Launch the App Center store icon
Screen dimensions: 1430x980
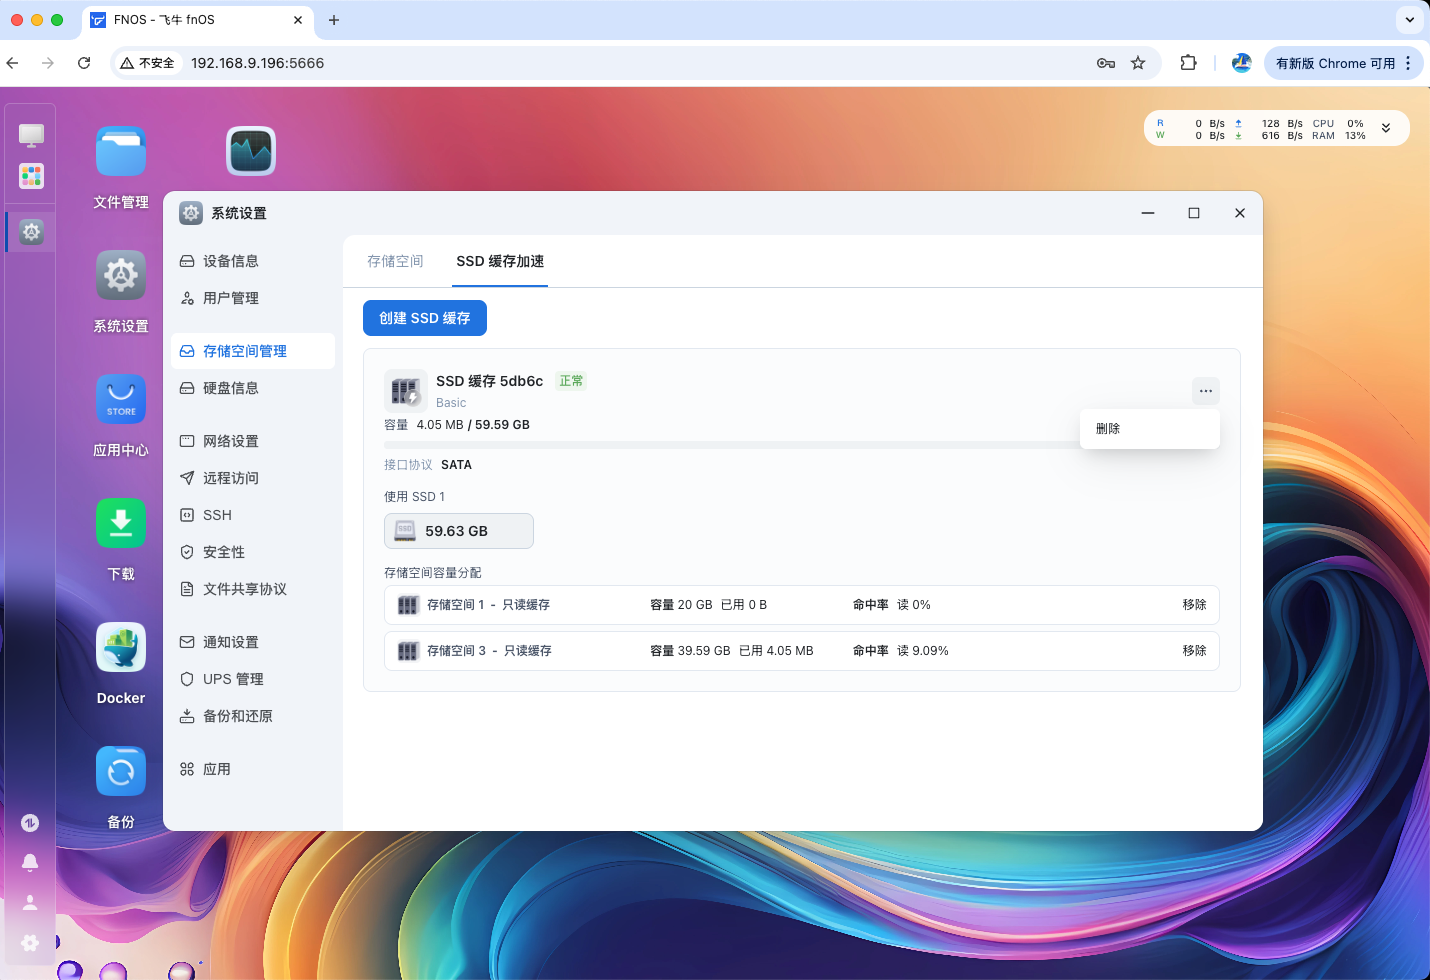(121, 399)
